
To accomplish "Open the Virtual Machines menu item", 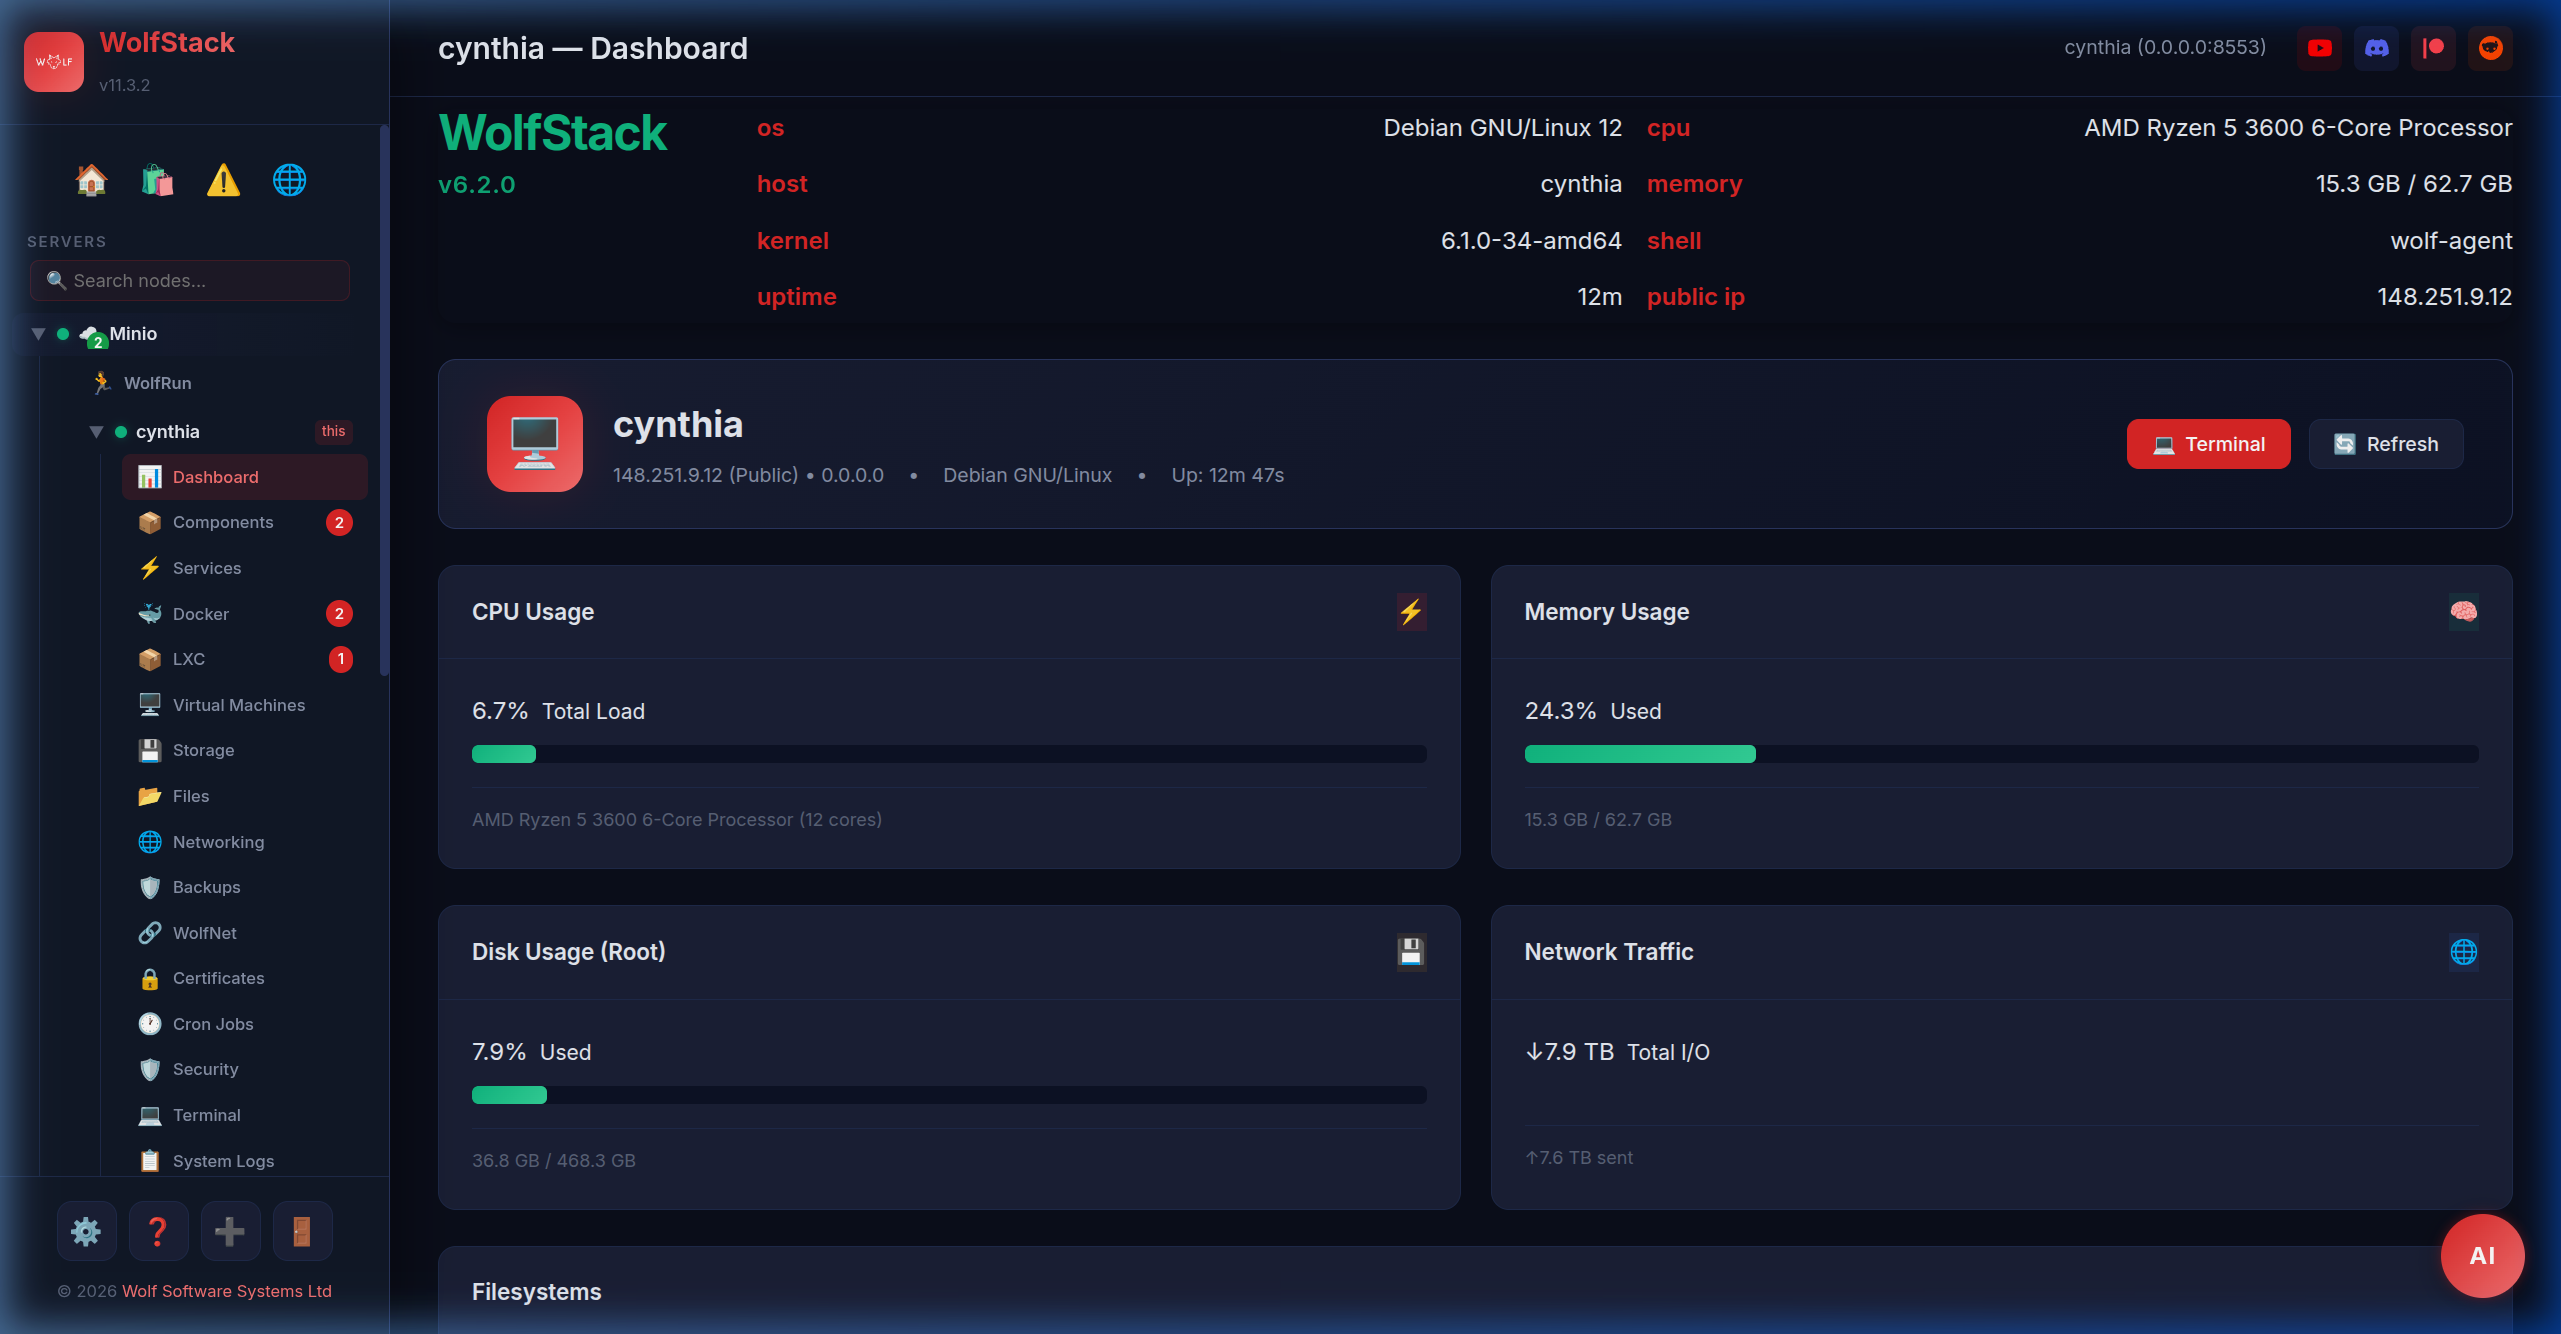I will coord(244,705).
